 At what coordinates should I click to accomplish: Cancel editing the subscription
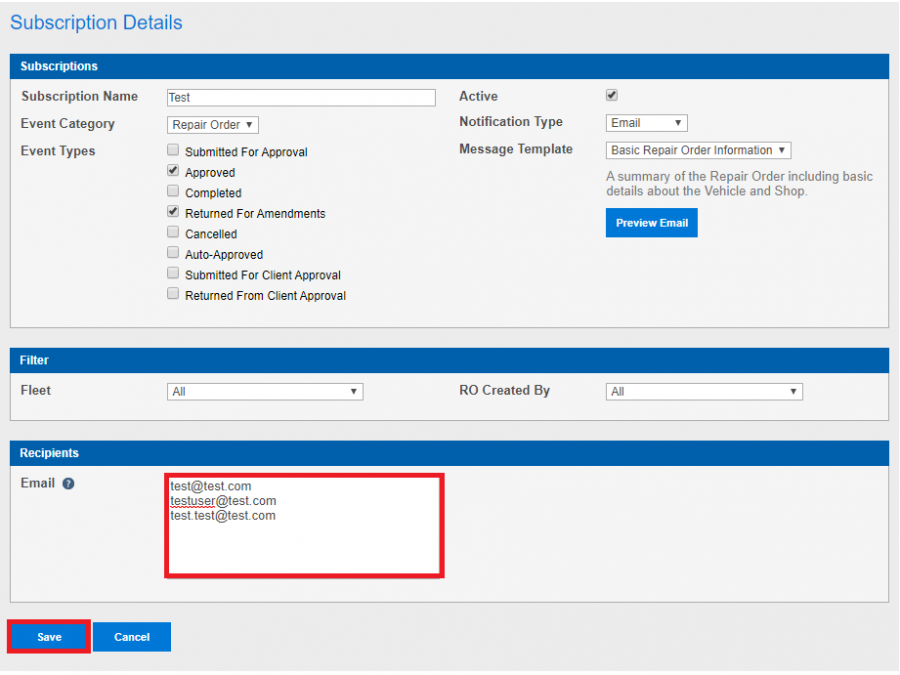click(131, 636)
